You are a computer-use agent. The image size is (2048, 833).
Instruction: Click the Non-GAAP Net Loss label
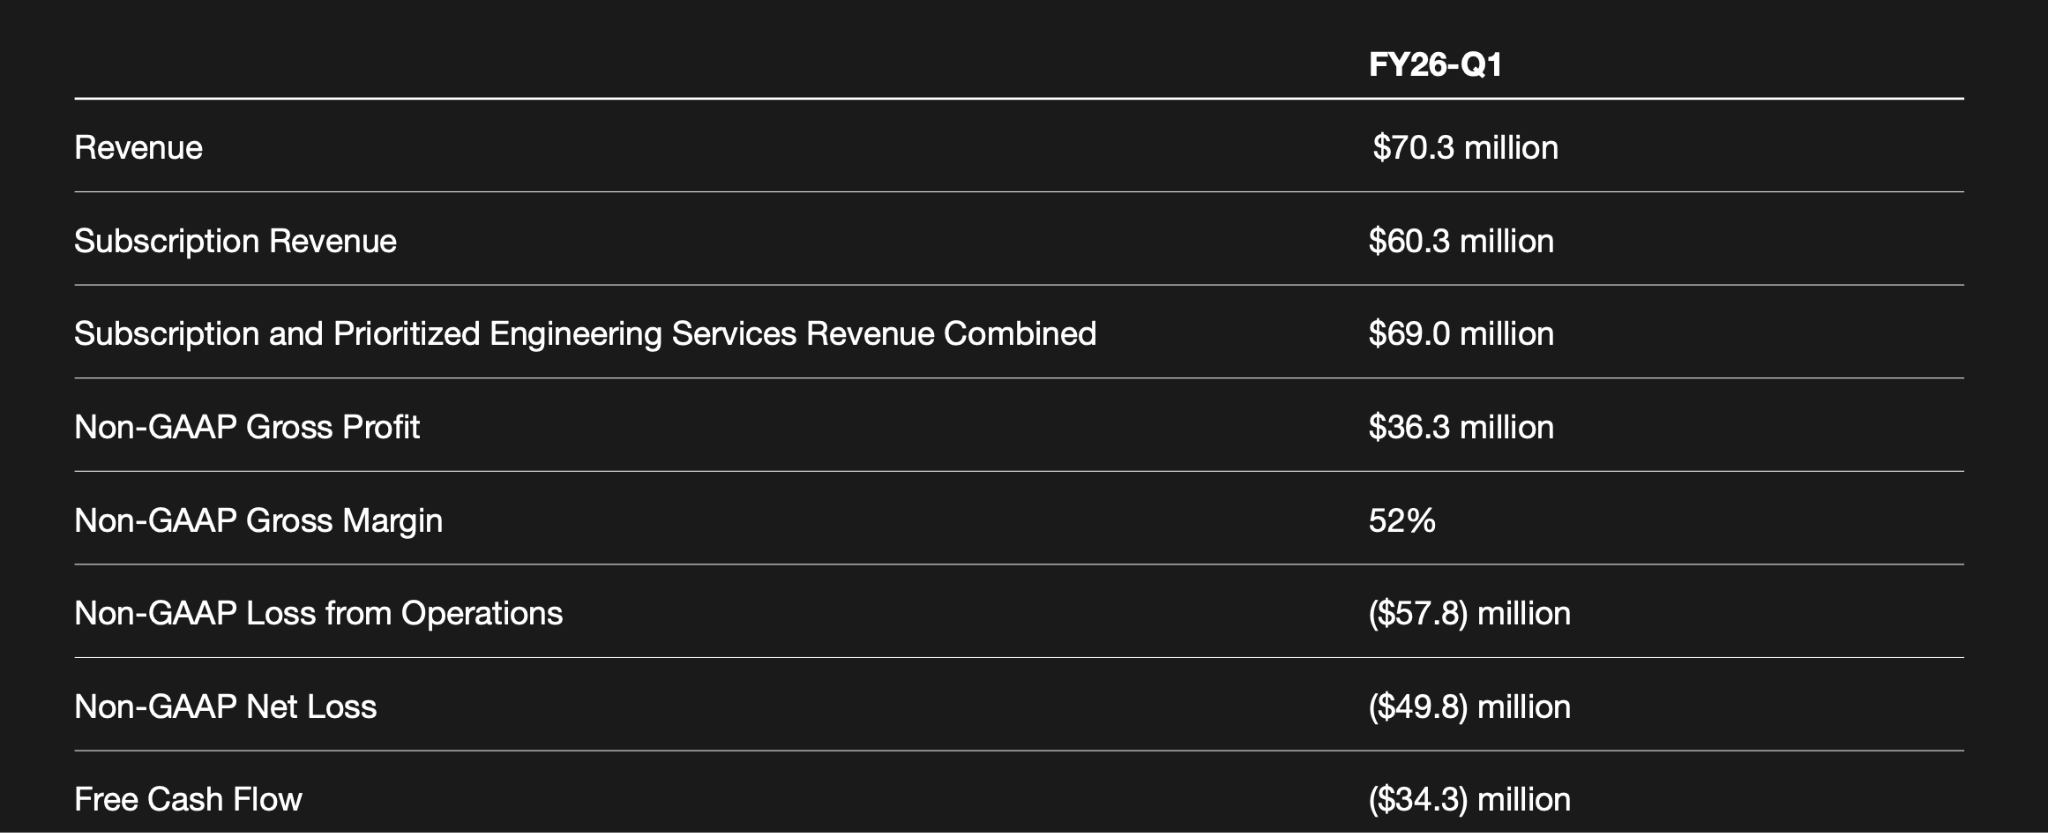pyautogui.click(x=225, y=707)
